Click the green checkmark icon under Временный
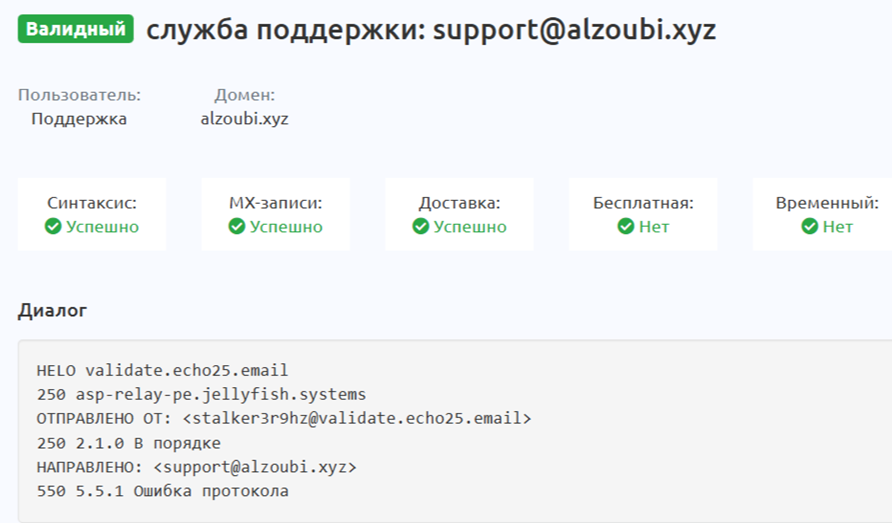892x523 pixels. 810,227
